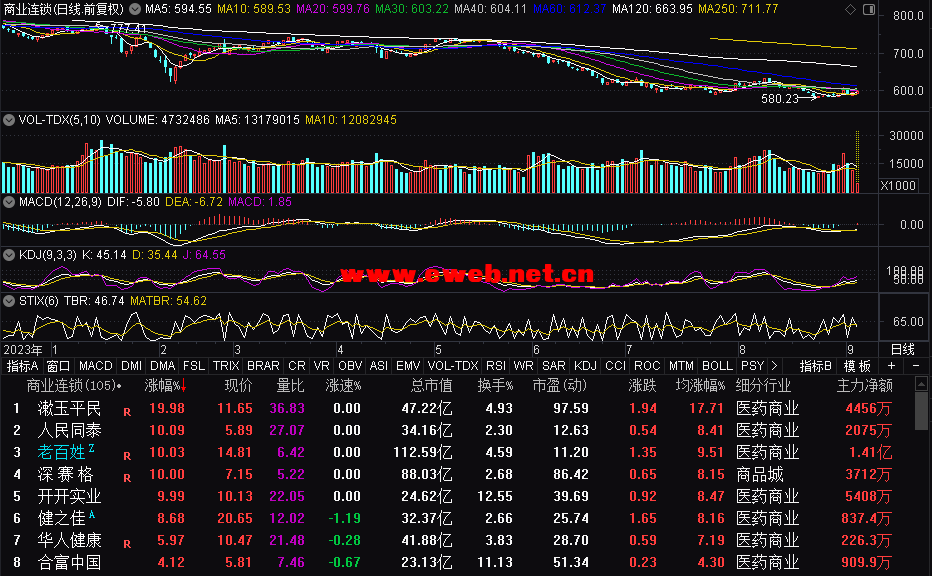Switch to the OBV indicator tab
The height and width of the screenshot is (576, 932).
350,366
